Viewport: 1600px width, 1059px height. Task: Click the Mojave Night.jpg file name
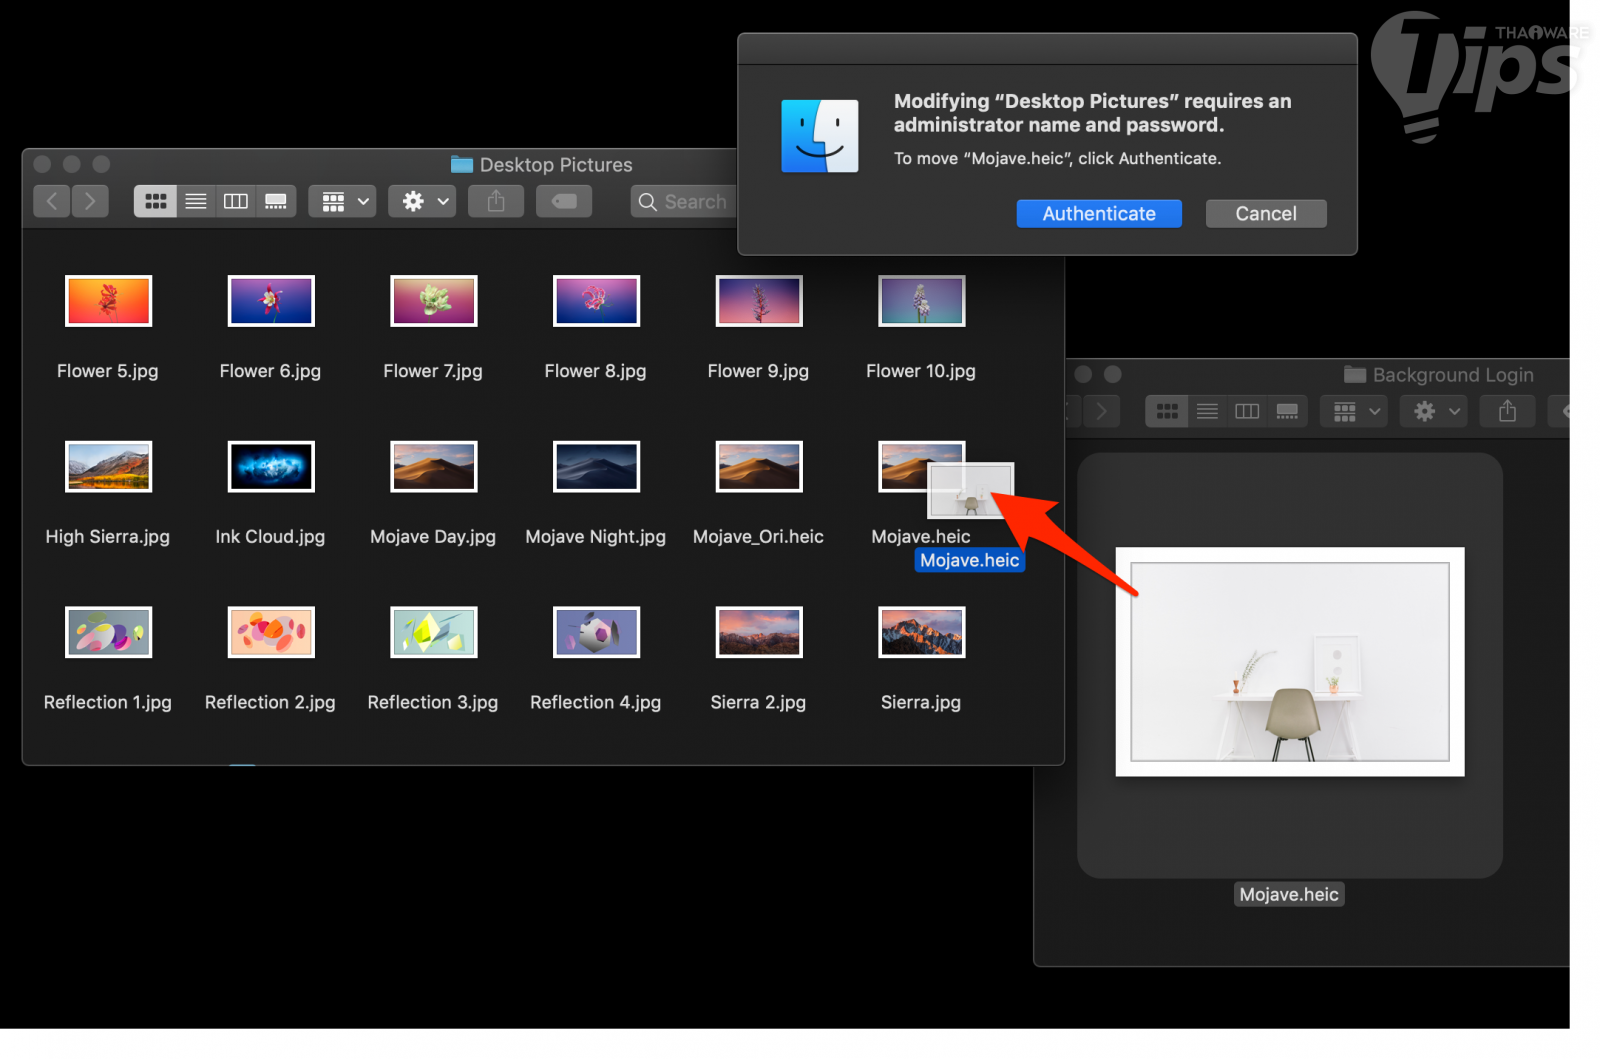pos(596,537)
